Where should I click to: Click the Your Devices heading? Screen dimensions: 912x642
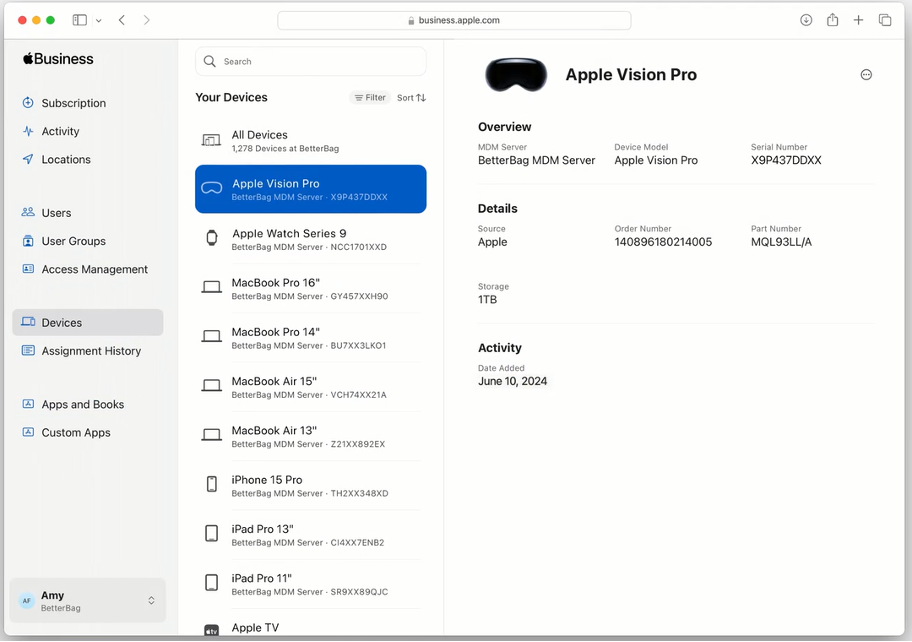[x=231, y=97]
